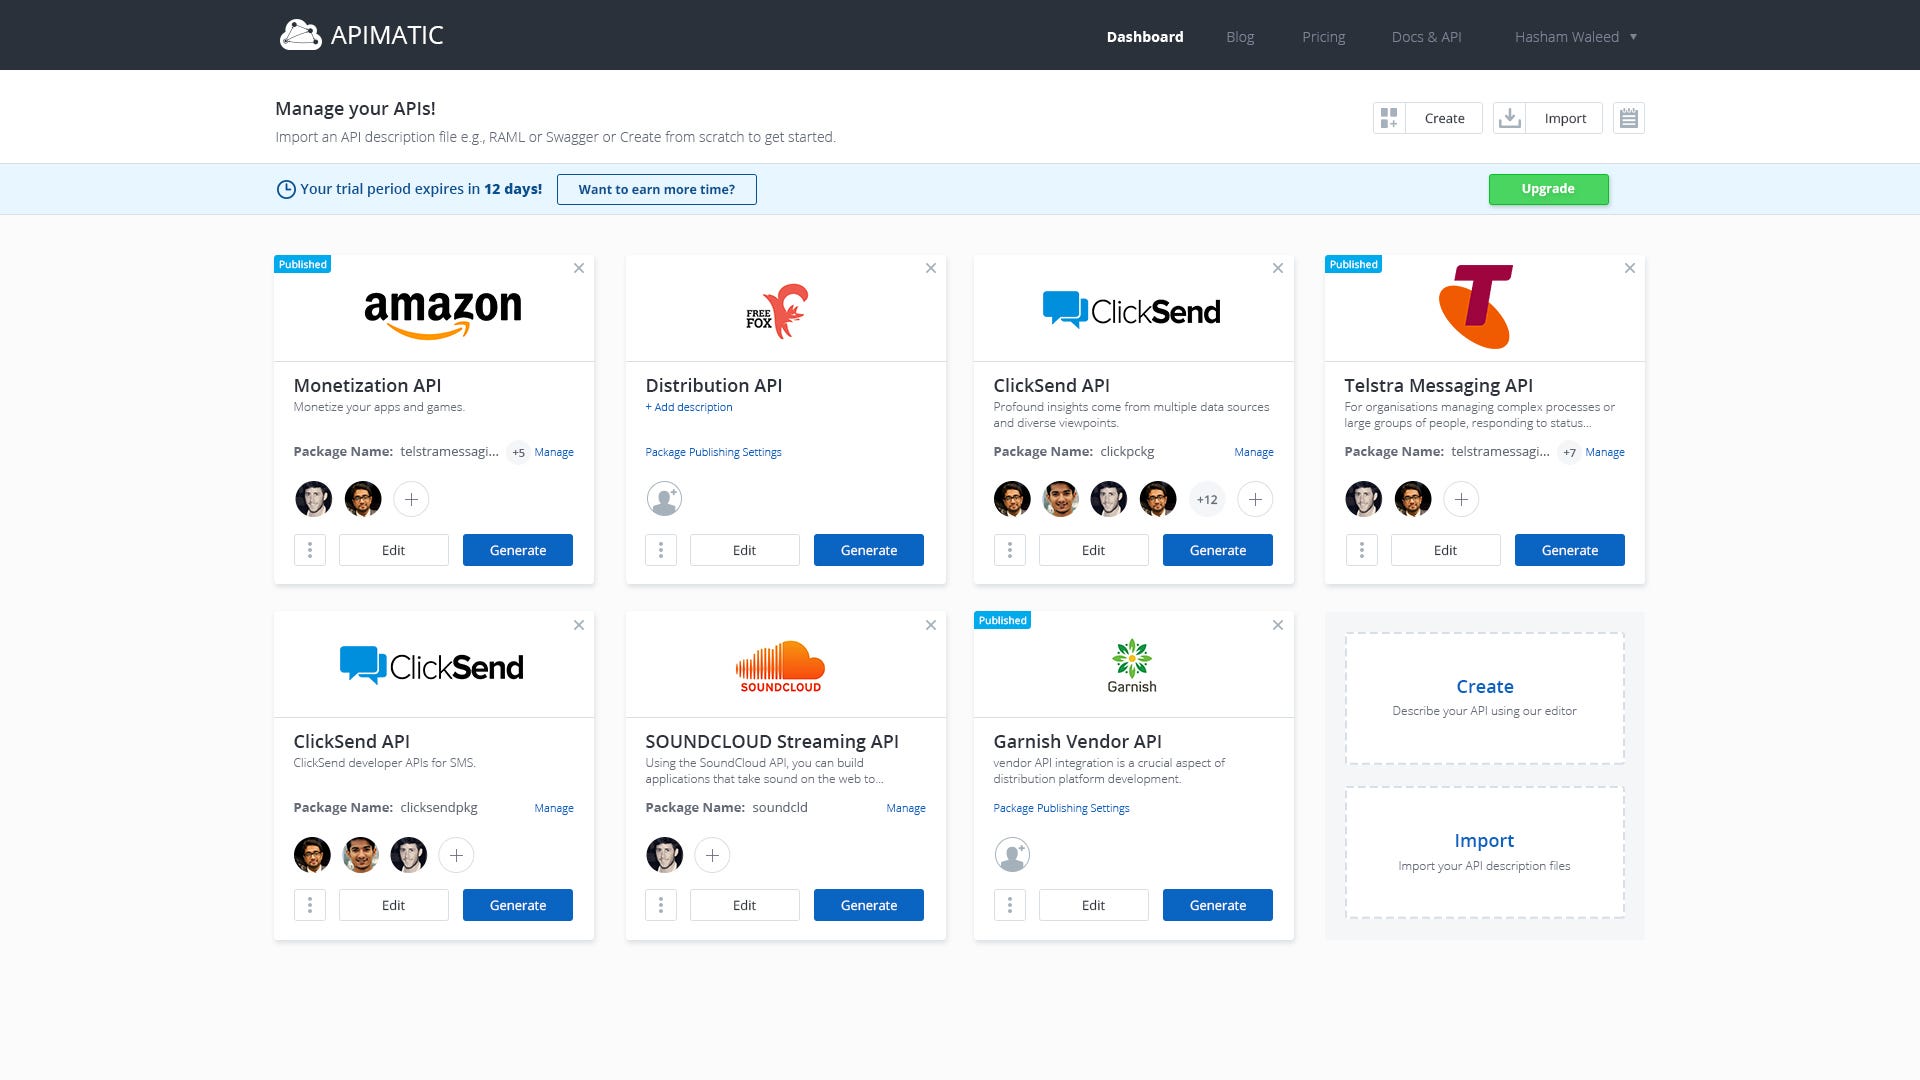This screenshot has height=1080, width=1920.
Task: Open the Dashboard nav item
Action: (1145, 37)
